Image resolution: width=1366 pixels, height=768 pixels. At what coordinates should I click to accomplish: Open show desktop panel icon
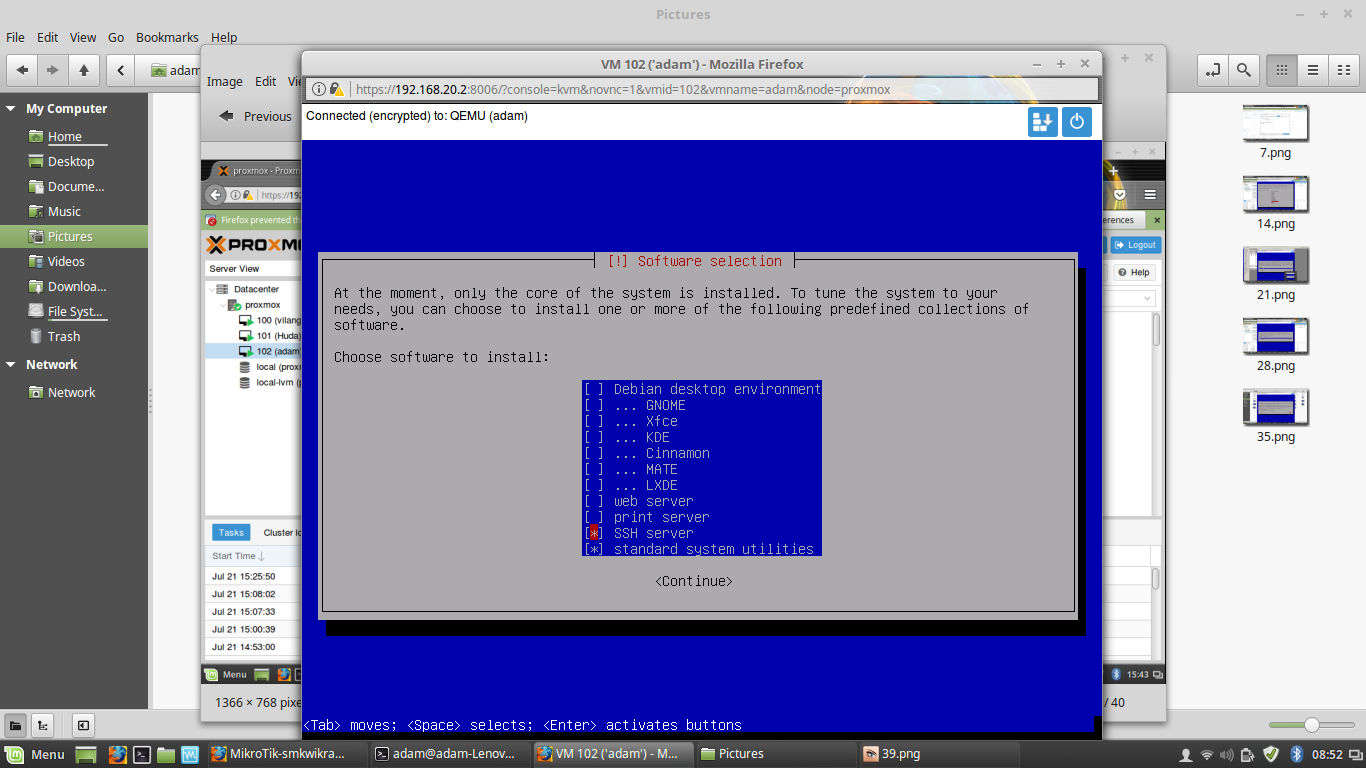point(86,754)
